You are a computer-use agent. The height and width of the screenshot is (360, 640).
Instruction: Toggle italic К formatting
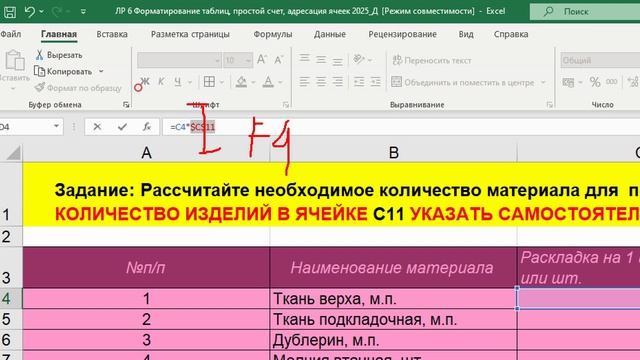[x=161, y=82]
